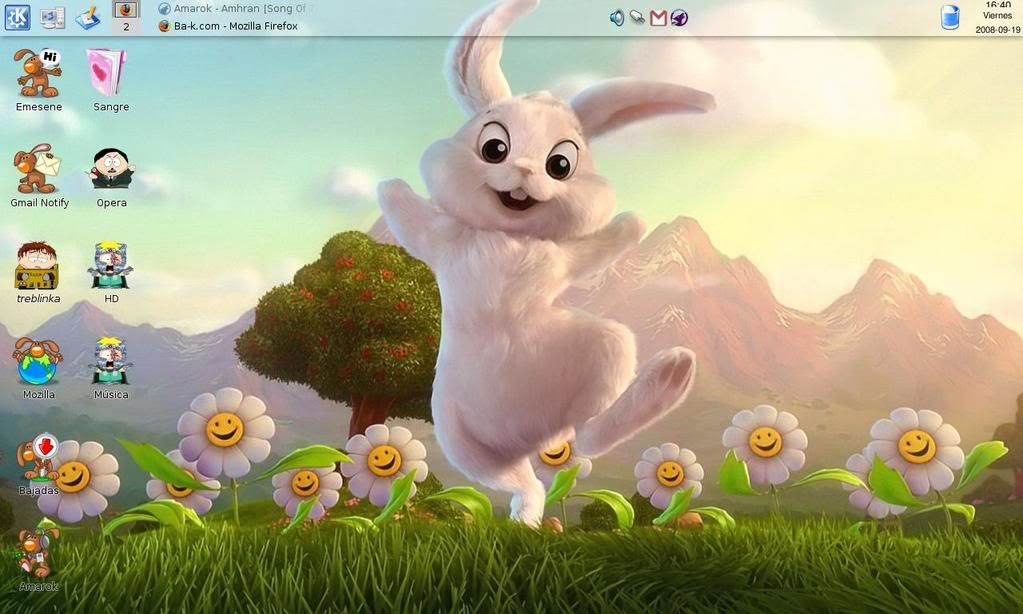
Task: Launch the Opera desktop icon
Action: pyautogui.click(x=111, y=176)
